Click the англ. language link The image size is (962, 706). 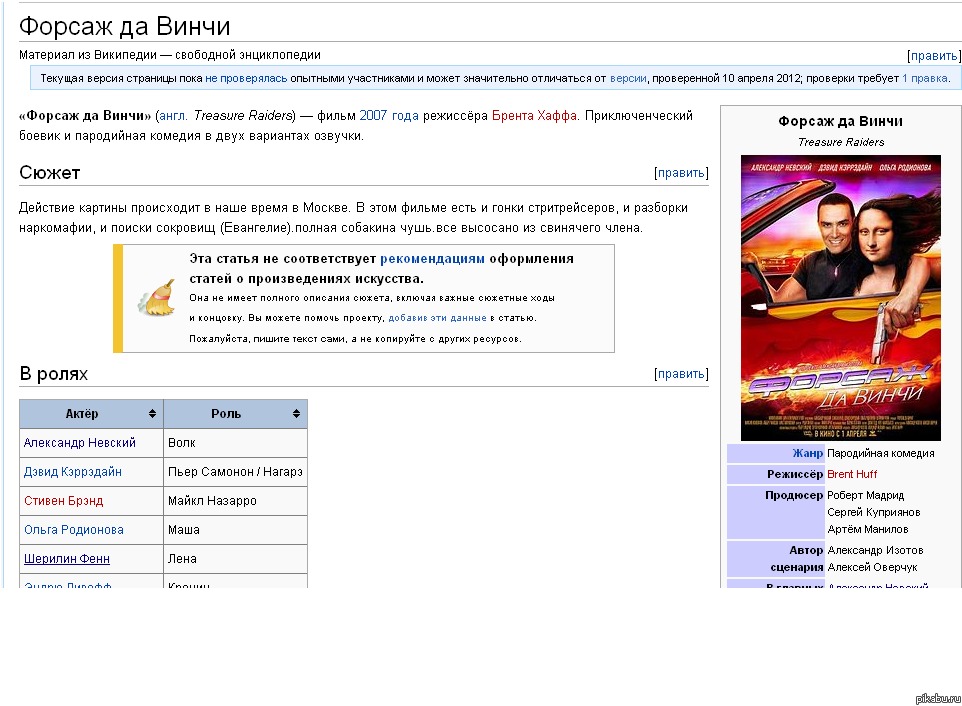point(173,116)
